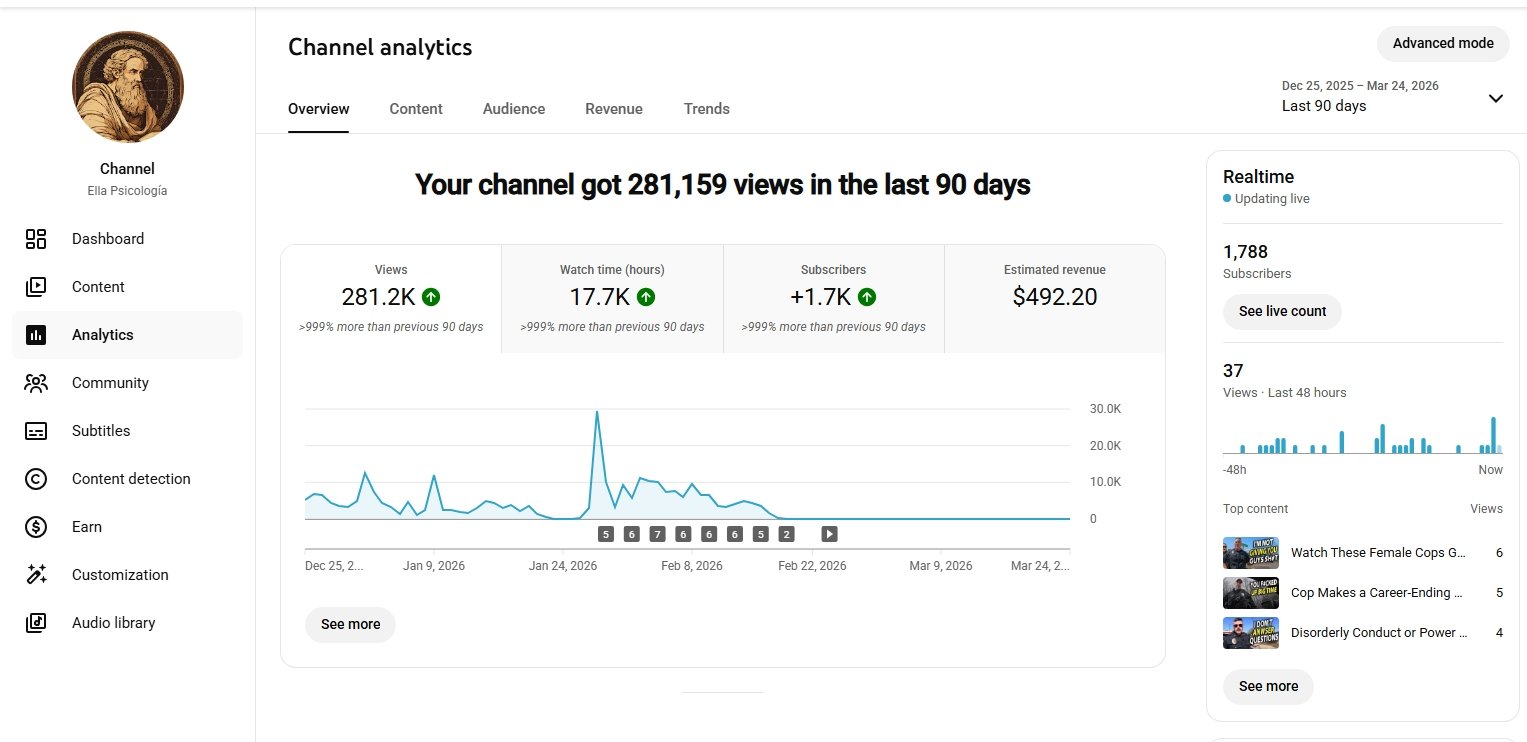Expand the Last 90 days date dropdown
The image size is (1527, 742).
pyautogui.click(x=1495, y=98)
